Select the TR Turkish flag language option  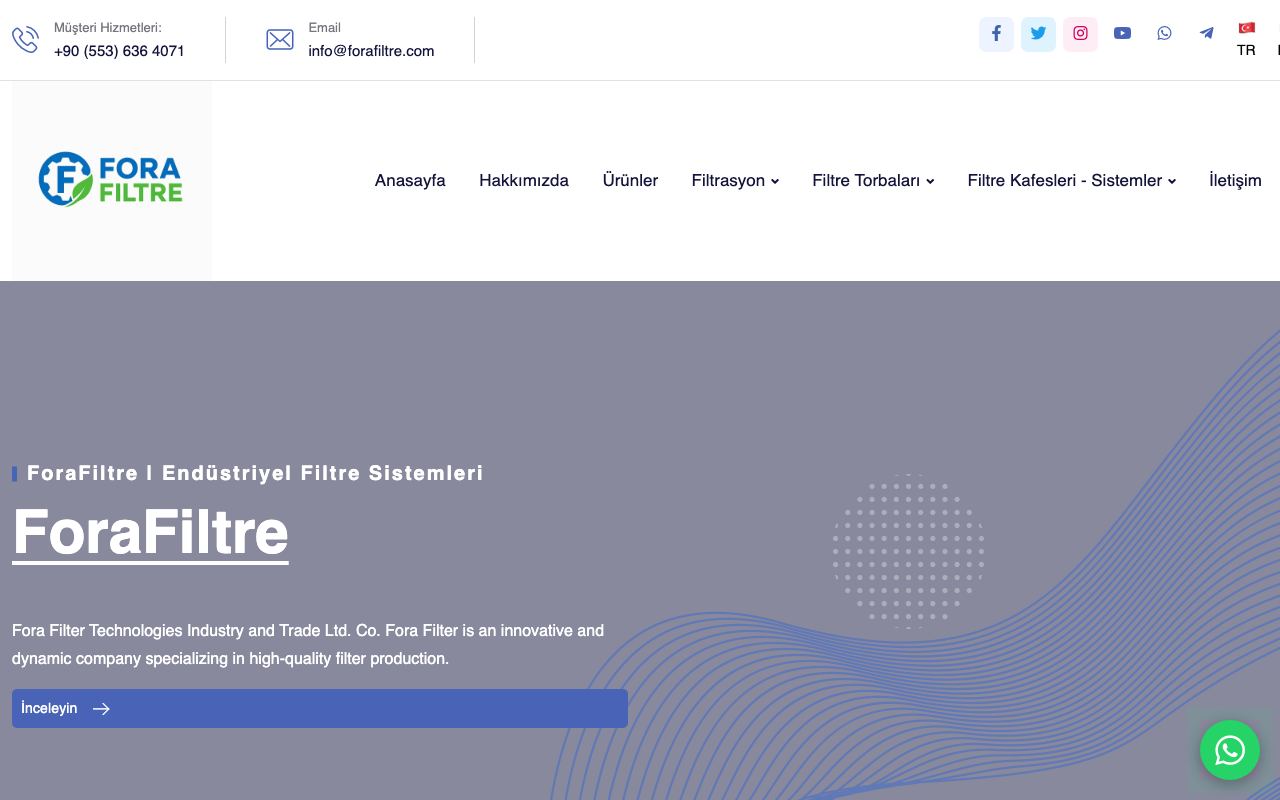pos(1246,39)
